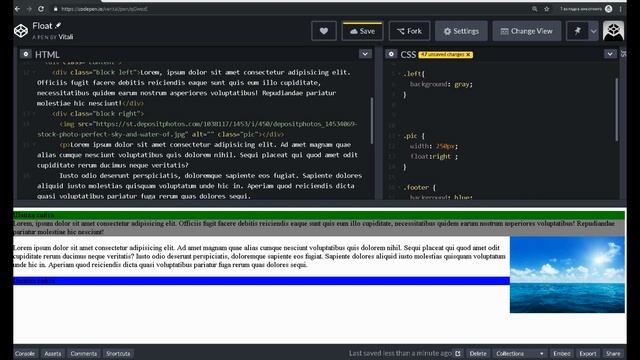
Task: Click the CSS editor vertical scrollbar
Action: point(616,109)
